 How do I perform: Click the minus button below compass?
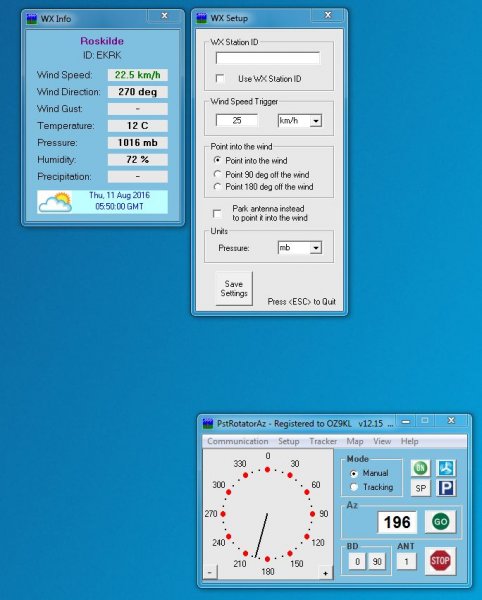(x=210, y=572)
